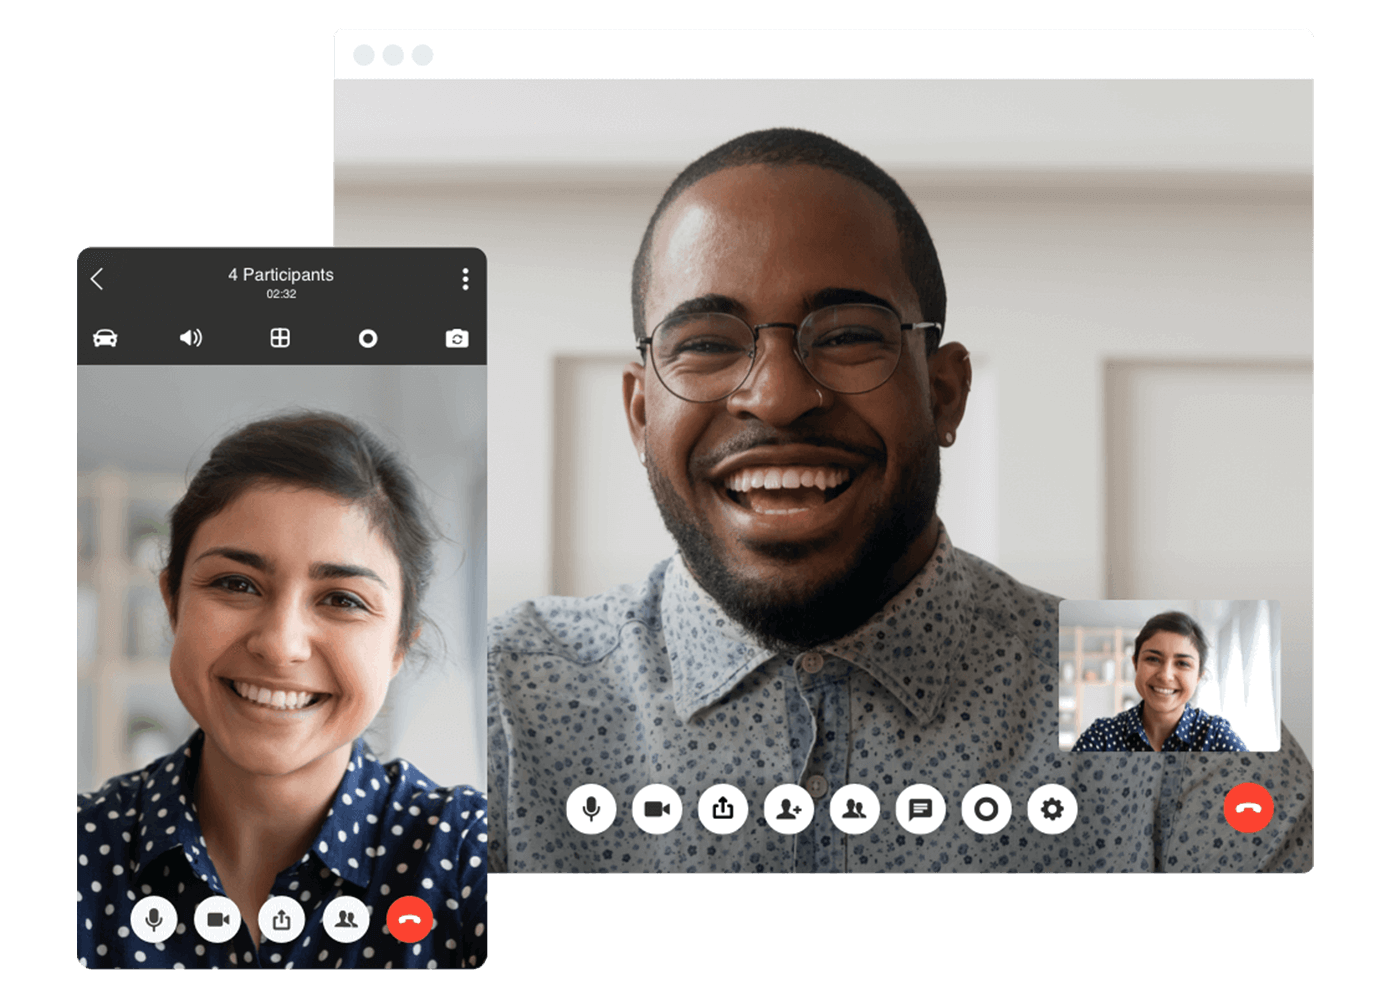Toggle the speaker output on mobile
The height and width of the screenshot is (996, 1398).
pyautogui.click(x=190, y=338)
